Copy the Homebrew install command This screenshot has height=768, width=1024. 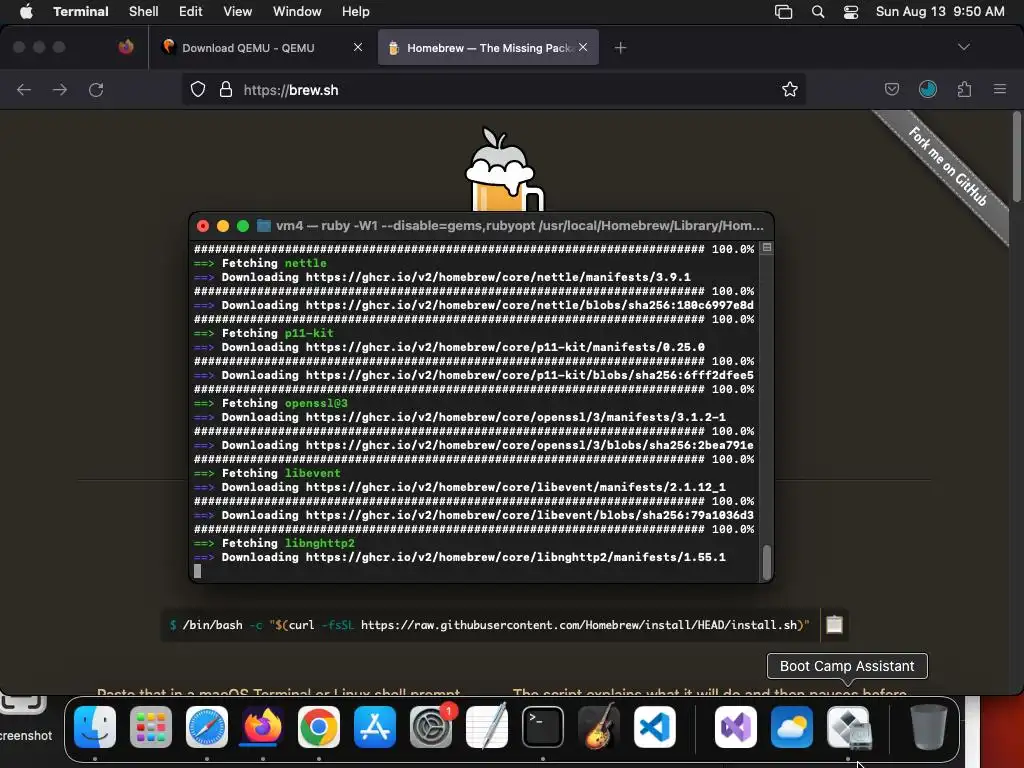point(835,625)
